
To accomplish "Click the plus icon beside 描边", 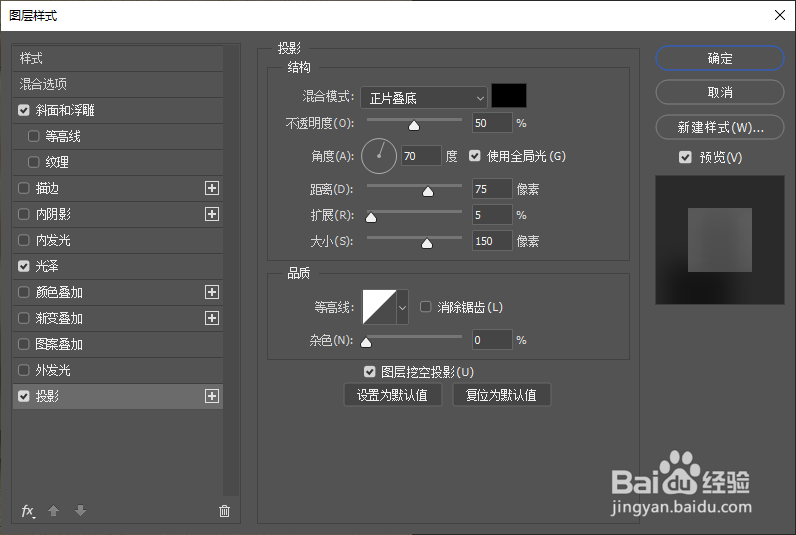I will point(212,188).
